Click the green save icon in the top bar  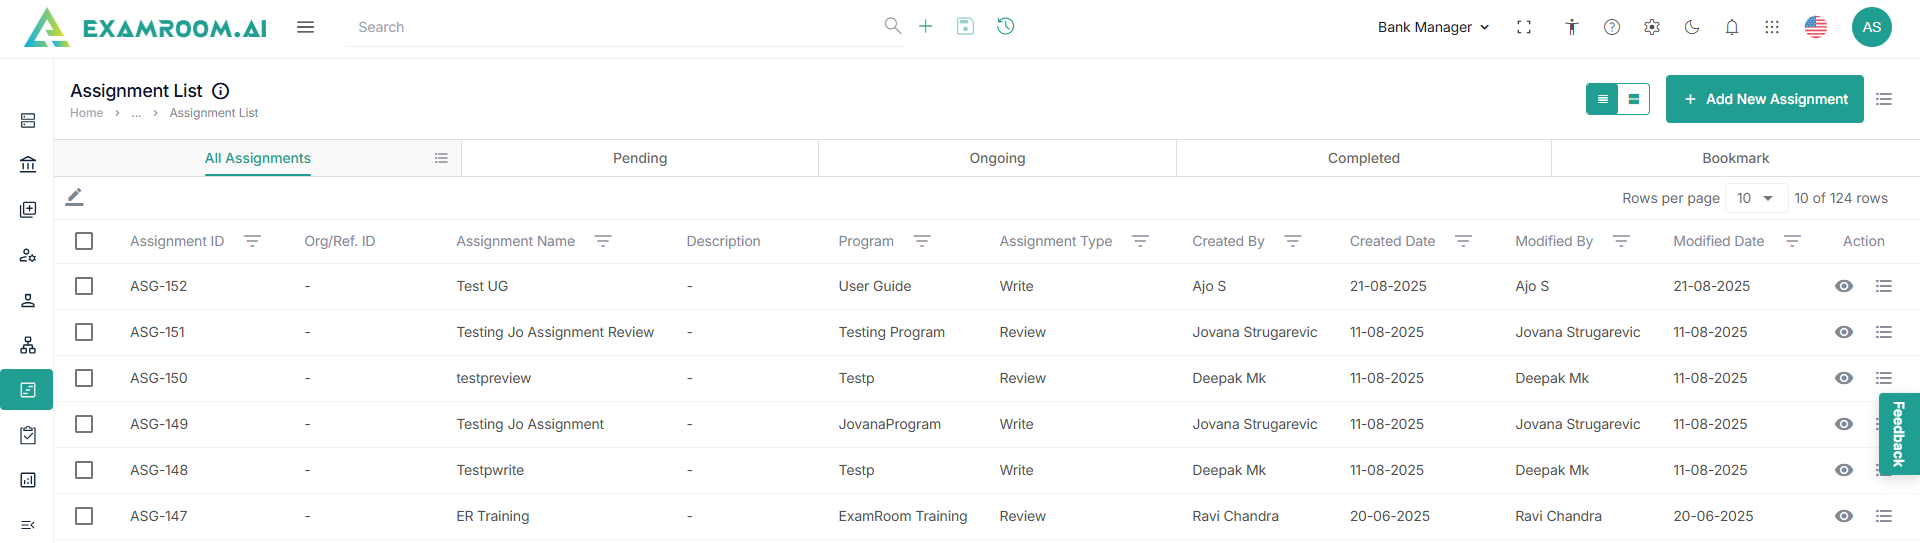click(x=965, y=26)
